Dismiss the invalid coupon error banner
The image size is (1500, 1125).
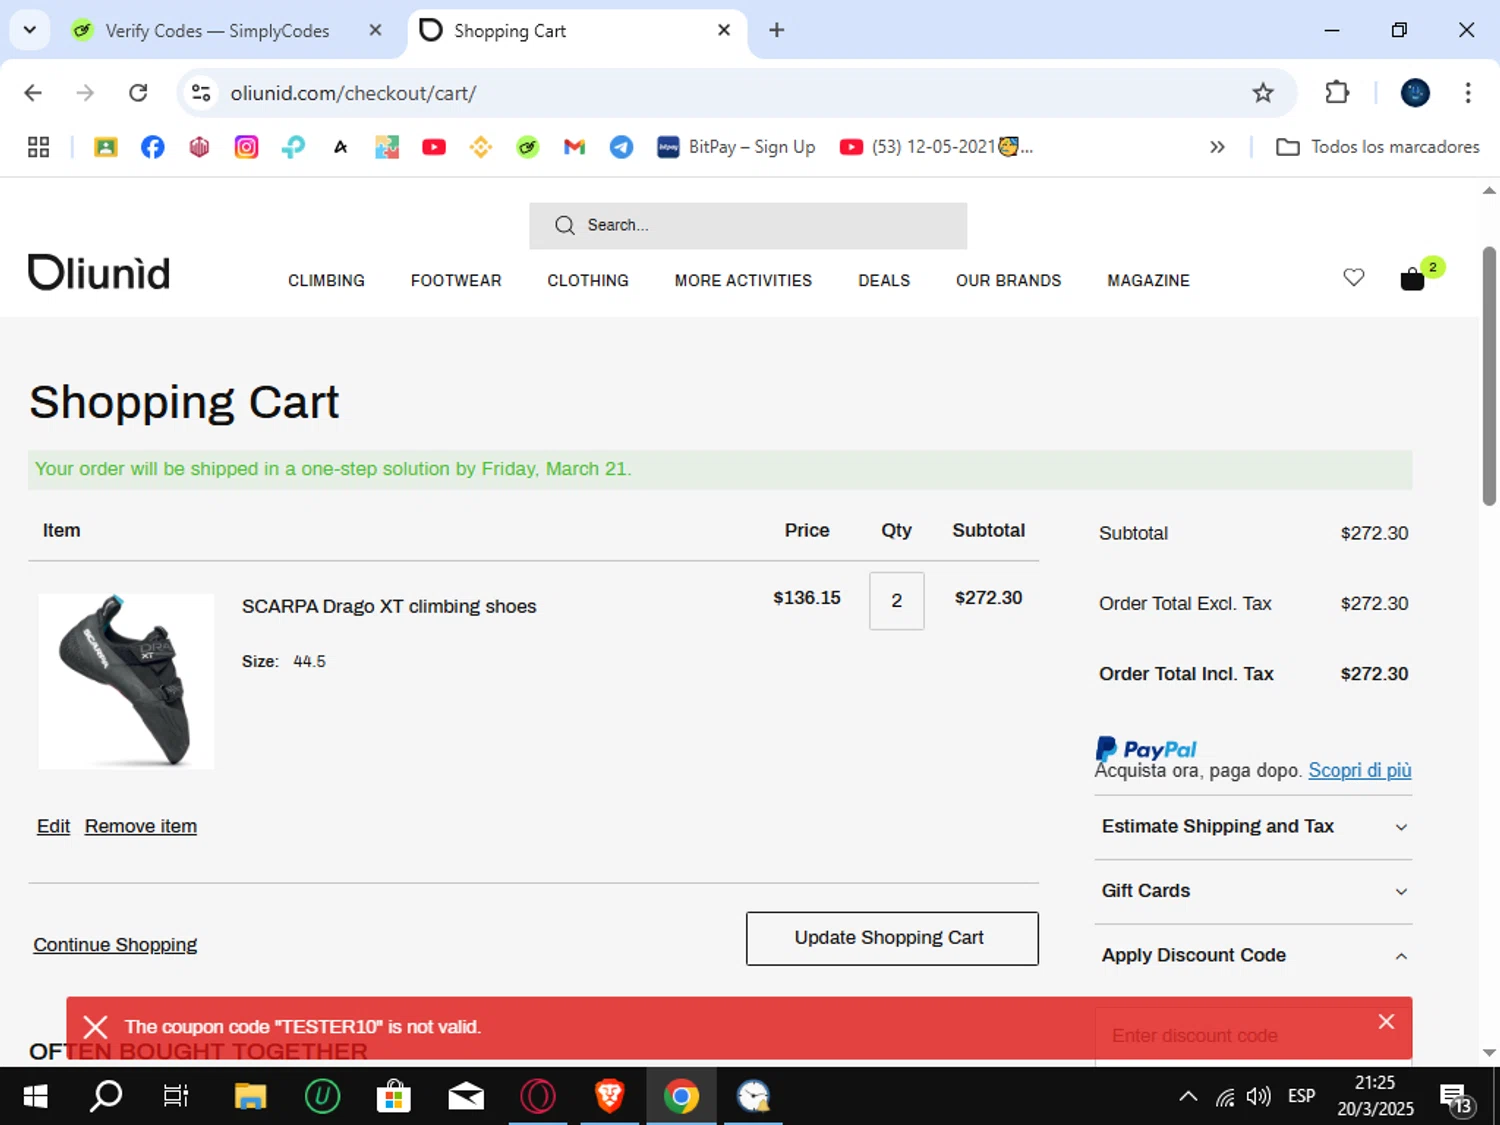tap(1386, 1022)
